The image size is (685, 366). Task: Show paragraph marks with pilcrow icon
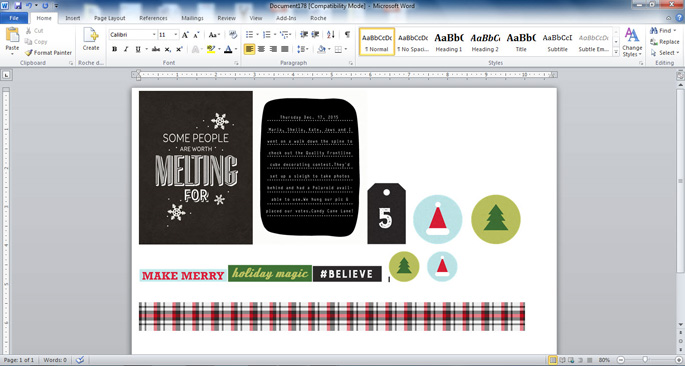[x=347, y=35]
